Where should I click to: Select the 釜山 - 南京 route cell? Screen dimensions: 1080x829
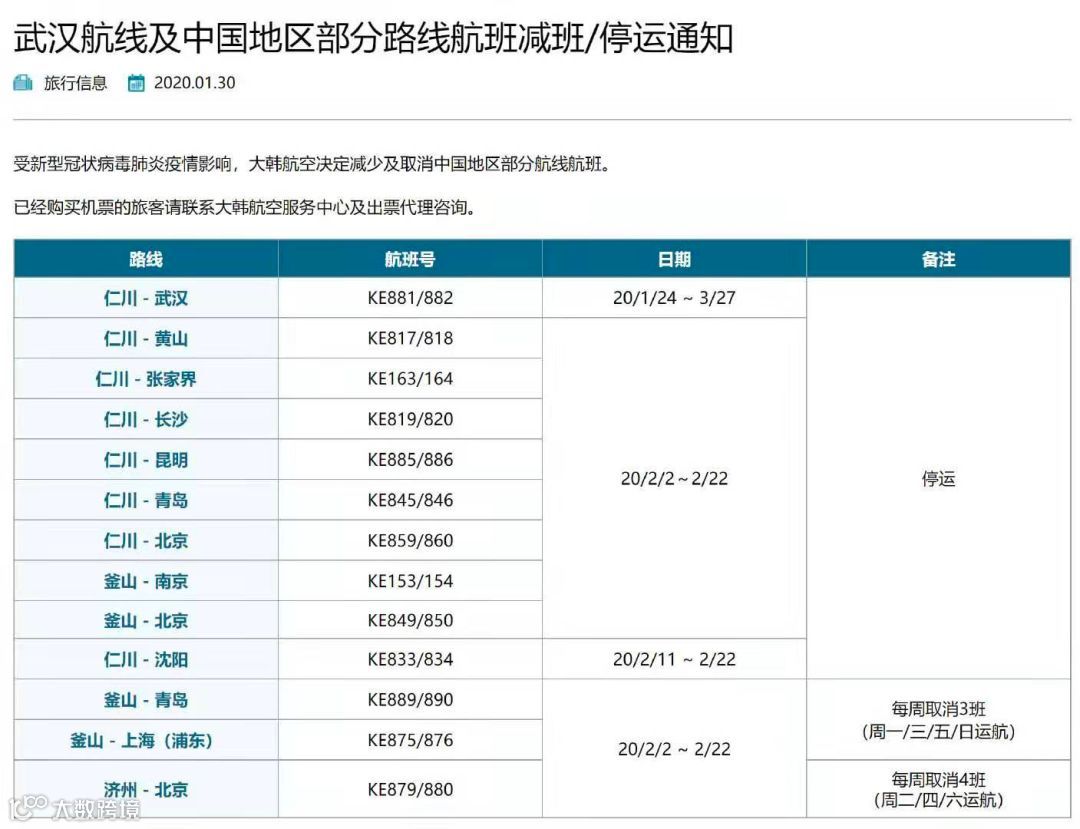coord(146,581)
